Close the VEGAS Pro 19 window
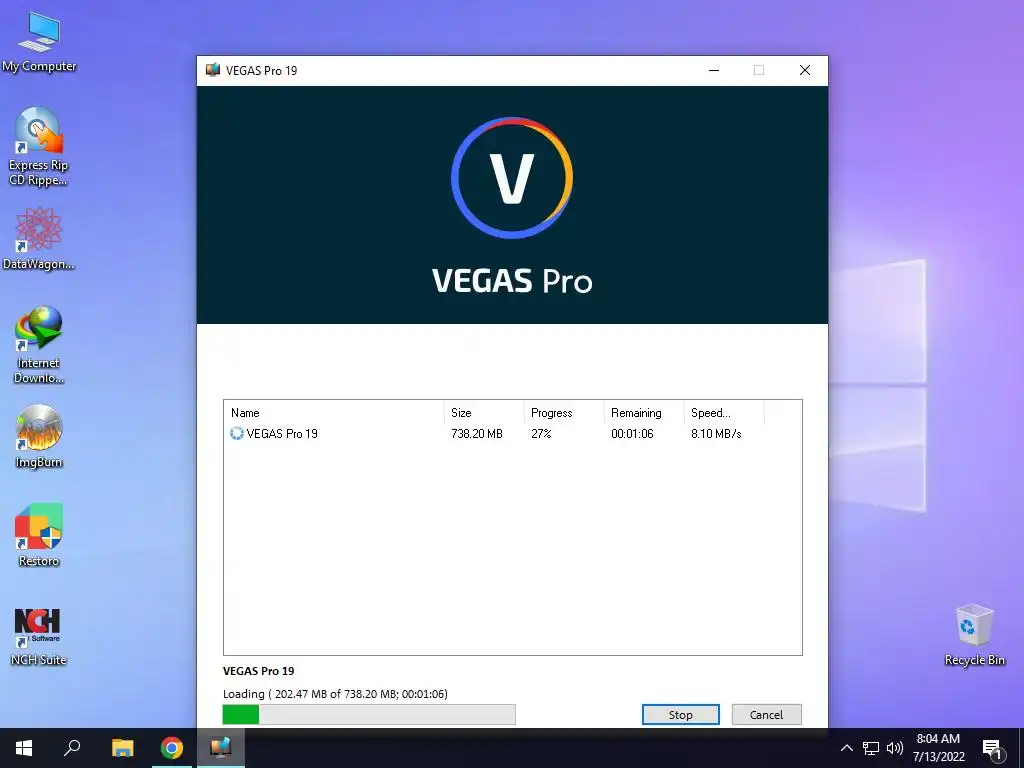Viewport: 1024px width, 768px height. [805, 70]
